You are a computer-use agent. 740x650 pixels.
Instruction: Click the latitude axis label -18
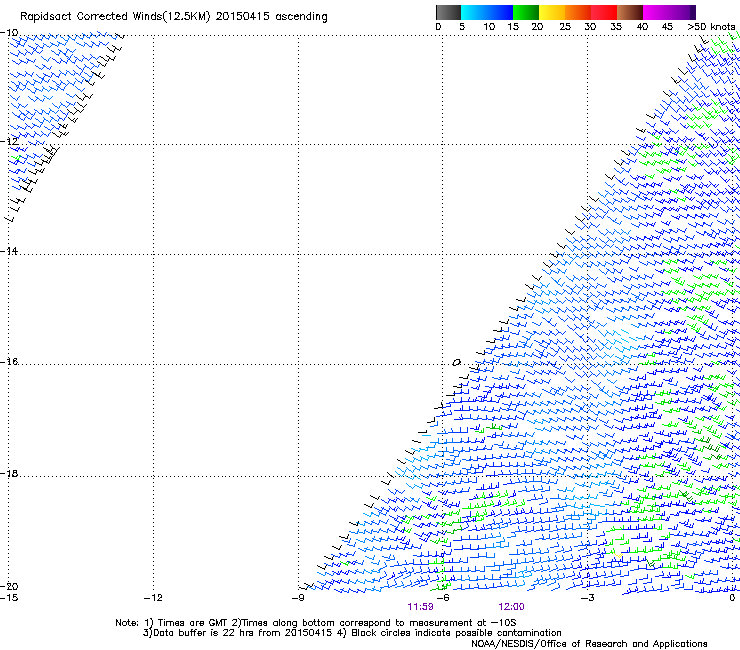point(9,473)
